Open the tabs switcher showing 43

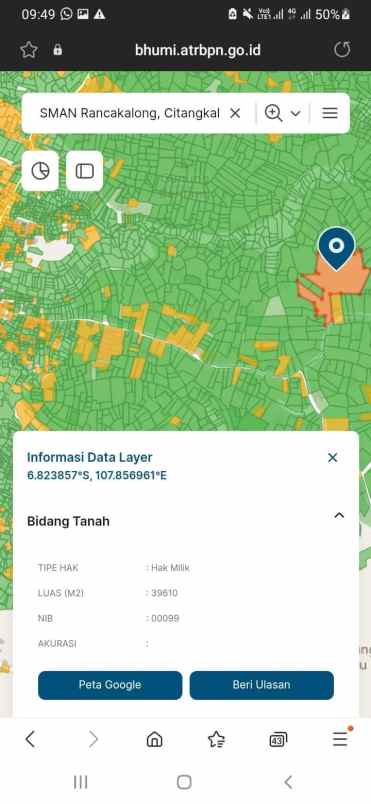click(x=278, y=739)
